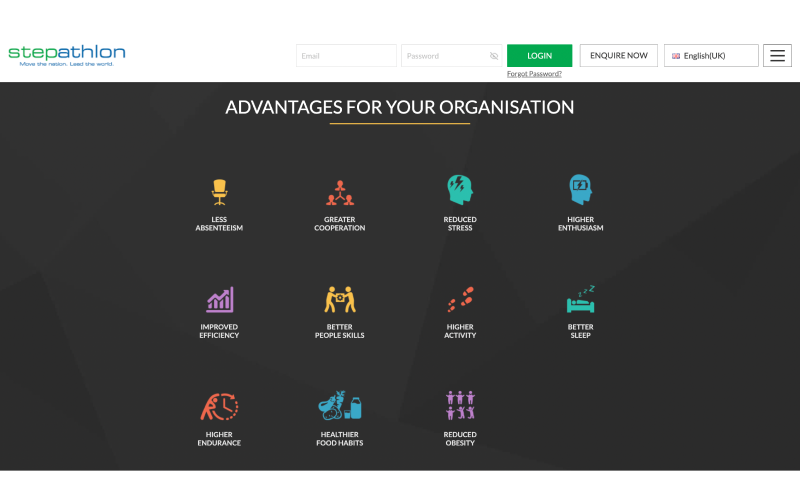Click the UK flag icon
Image resolution: width=800 pixels, height=500 pixels.
point(676,56)
